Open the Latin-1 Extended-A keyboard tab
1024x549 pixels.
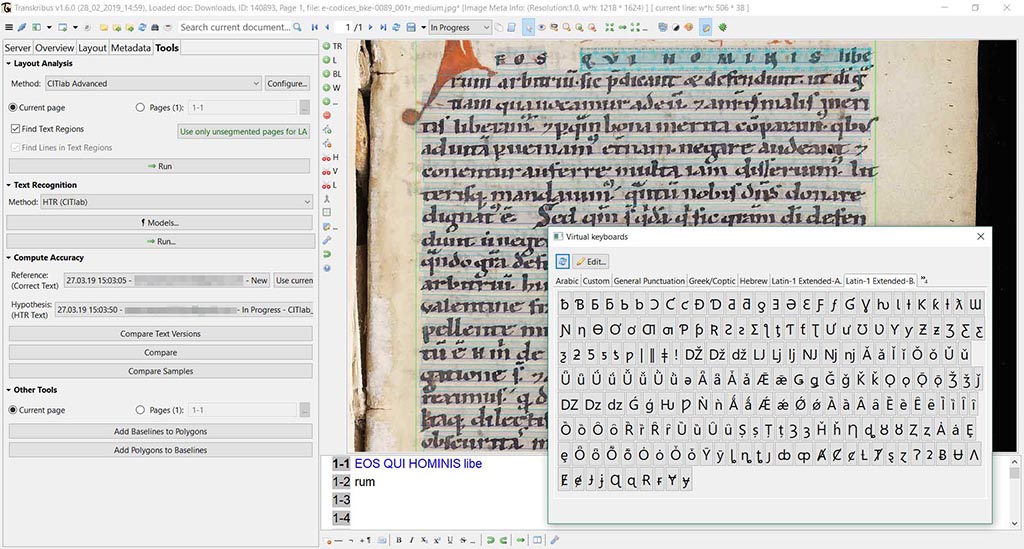pos(807,281)
